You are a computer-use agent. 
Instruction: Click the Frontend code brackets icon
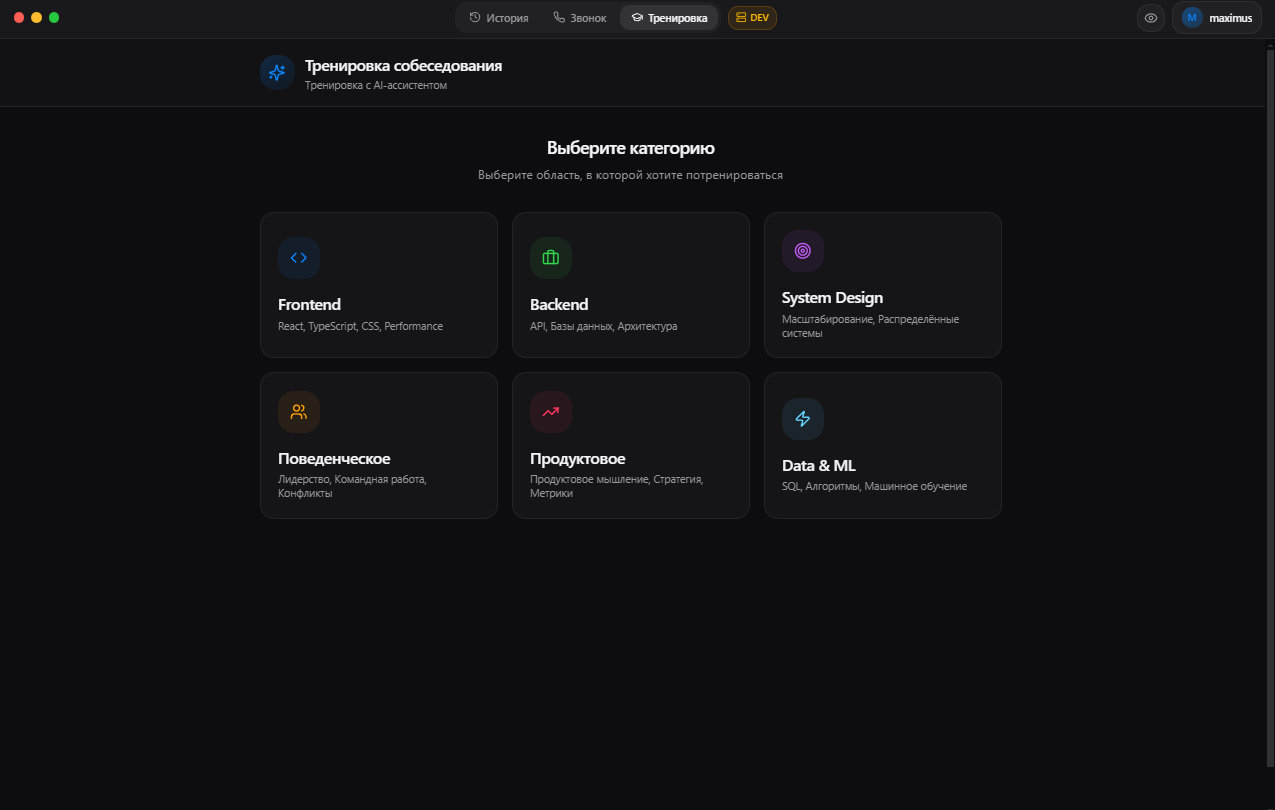tap(299, 258)
